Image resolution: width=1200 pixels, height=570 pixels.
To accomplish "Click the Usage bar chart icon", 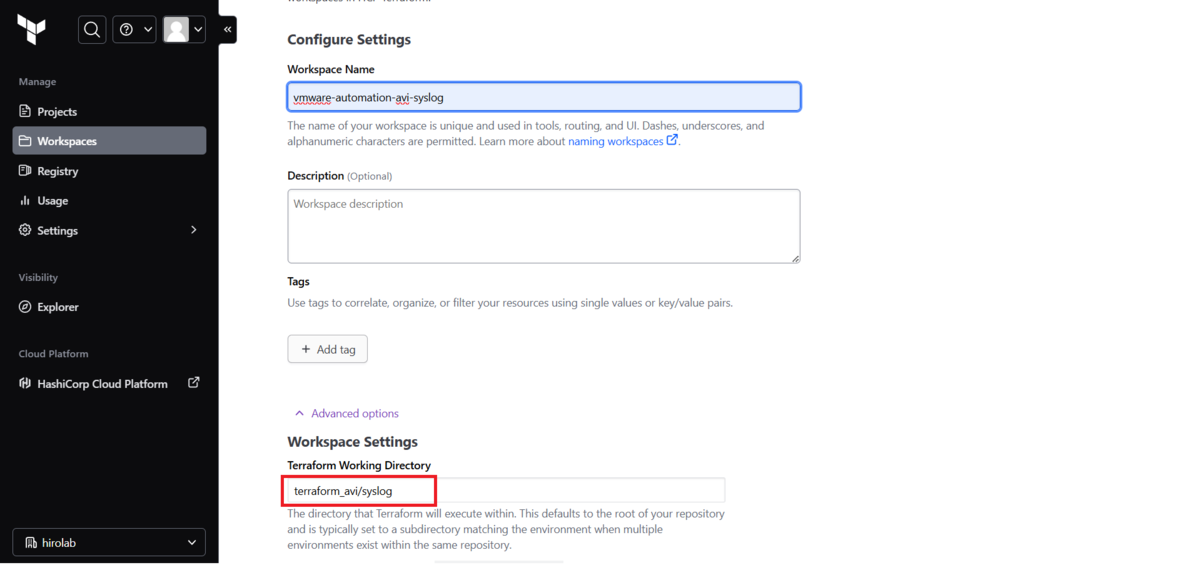I will 25,200.
